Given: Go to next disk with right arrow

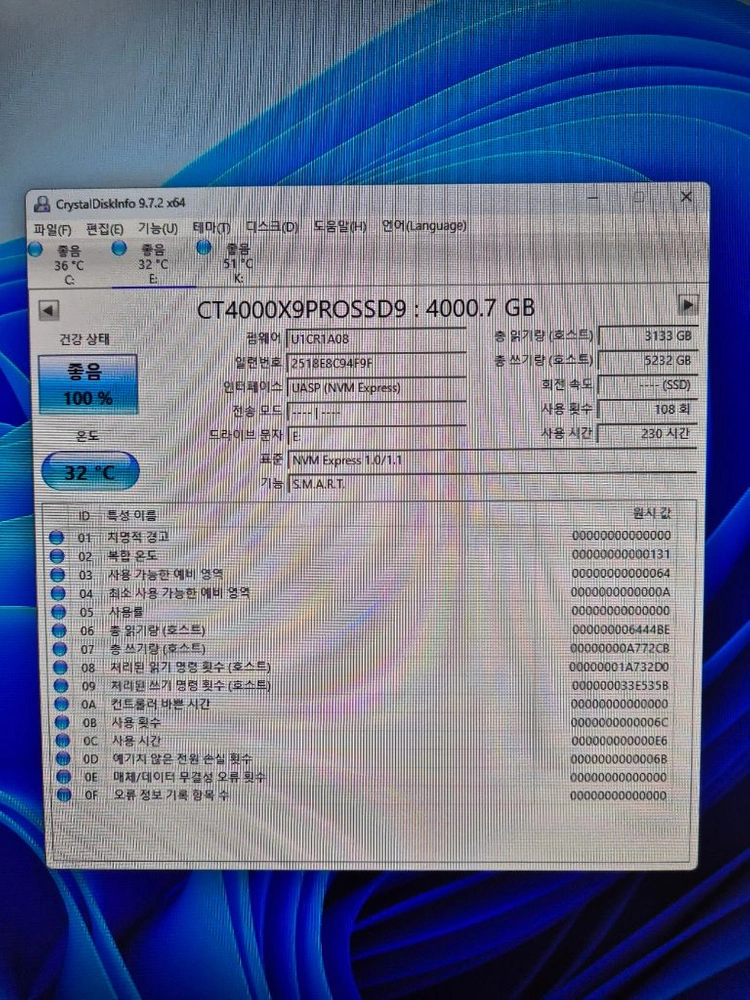Looking at the screenshot, I should click(x=687, y=304).
